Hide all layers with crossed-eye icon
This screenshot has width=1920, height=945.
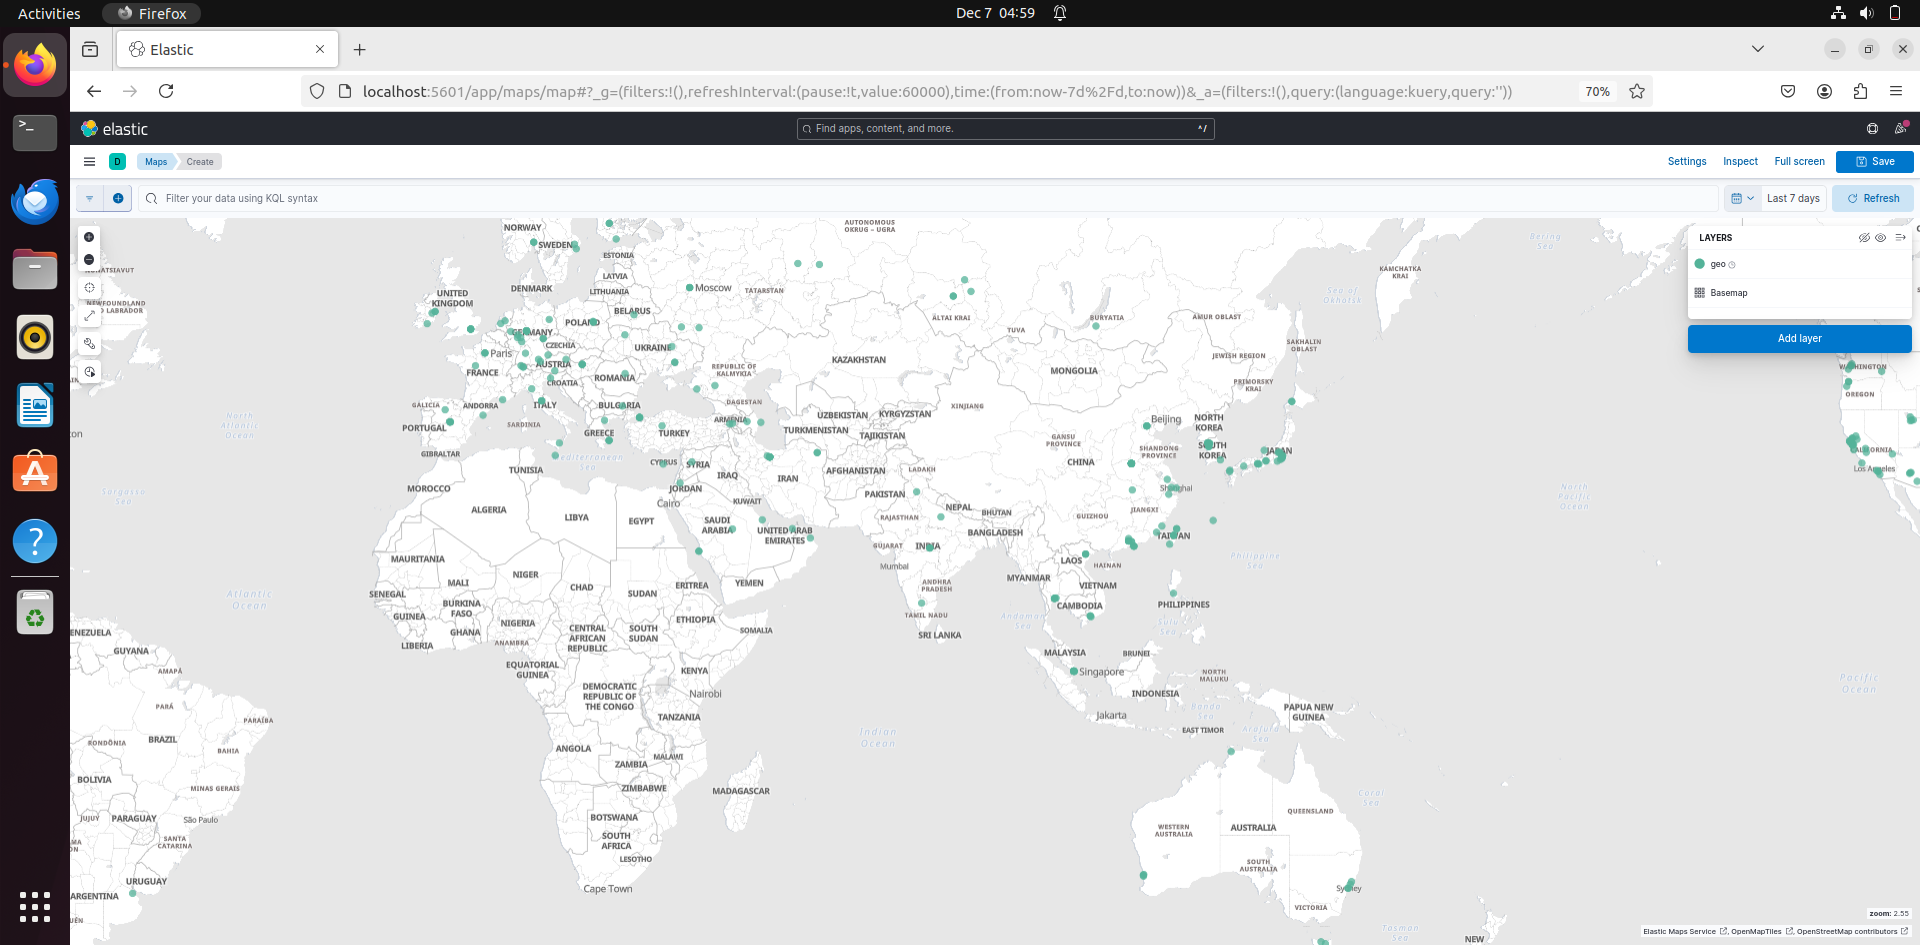click(1864, 238)
